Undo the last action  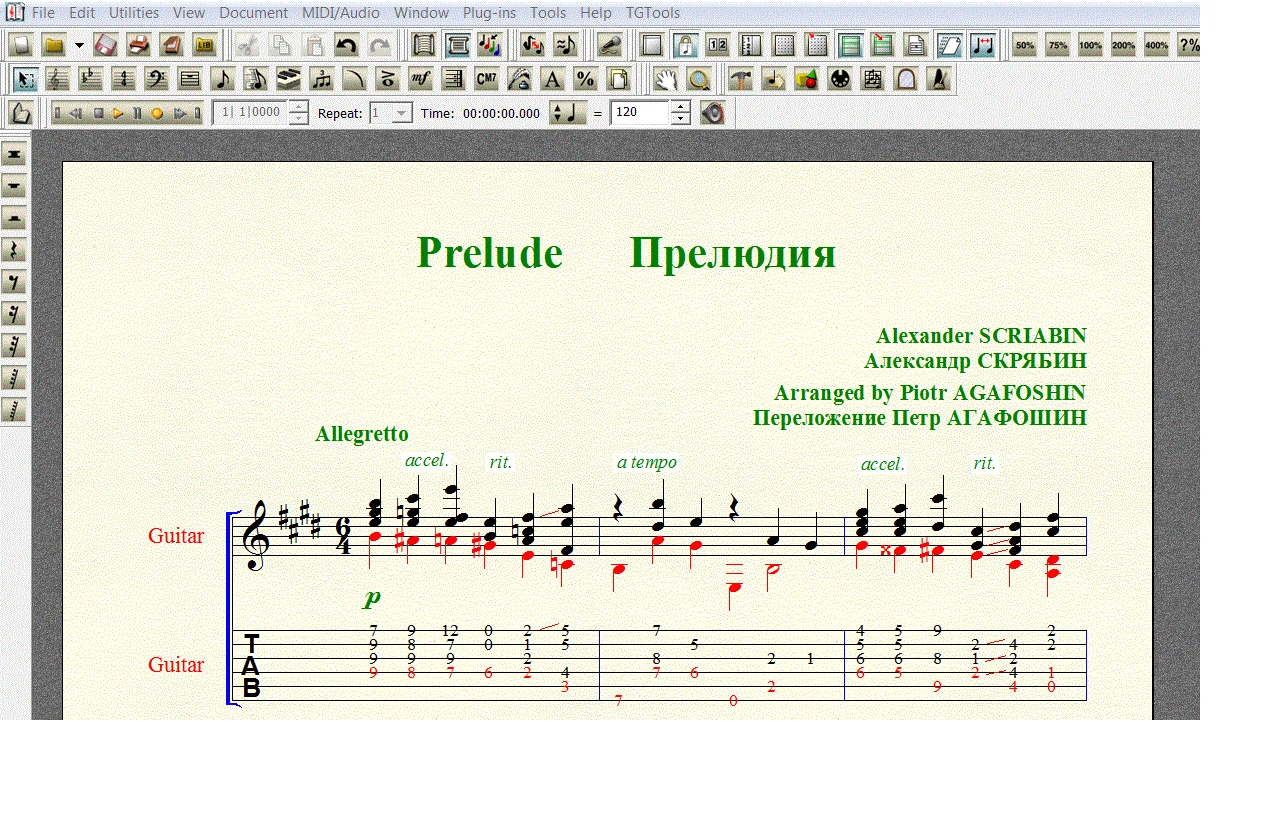[346, 45]
